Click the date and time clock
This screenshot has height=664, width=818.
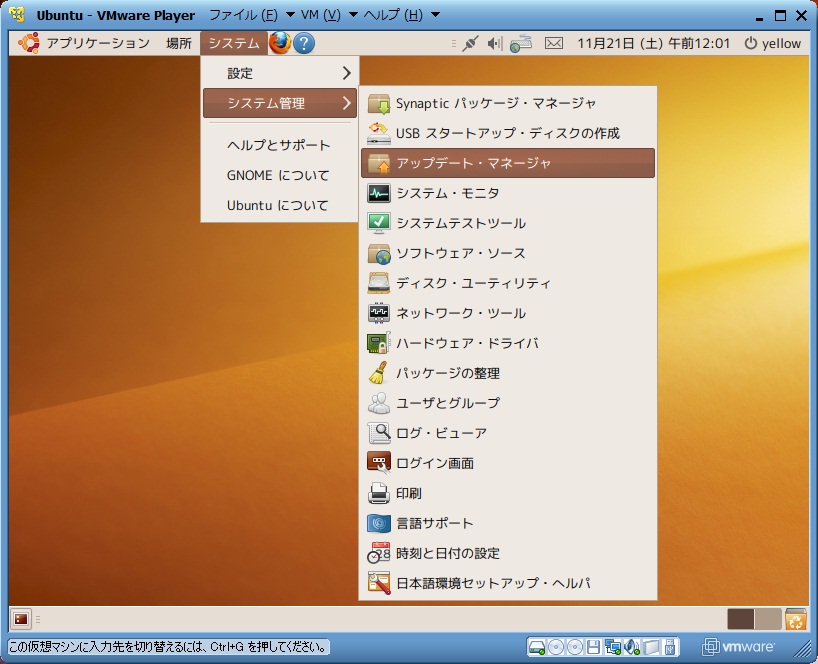pyautogui.click(x=653, y=43)
